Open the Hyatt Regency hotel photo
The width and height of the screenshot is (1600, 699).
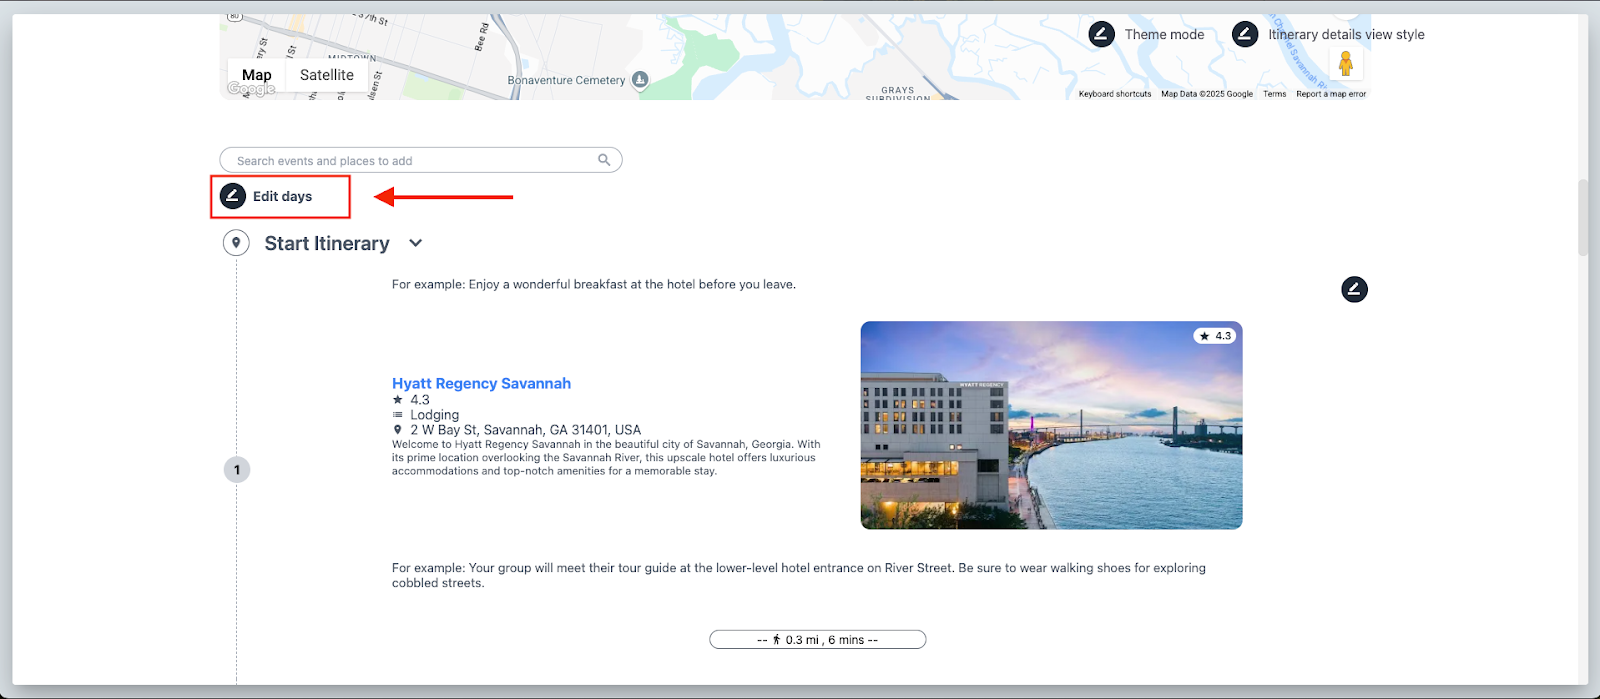point(1051,425)
